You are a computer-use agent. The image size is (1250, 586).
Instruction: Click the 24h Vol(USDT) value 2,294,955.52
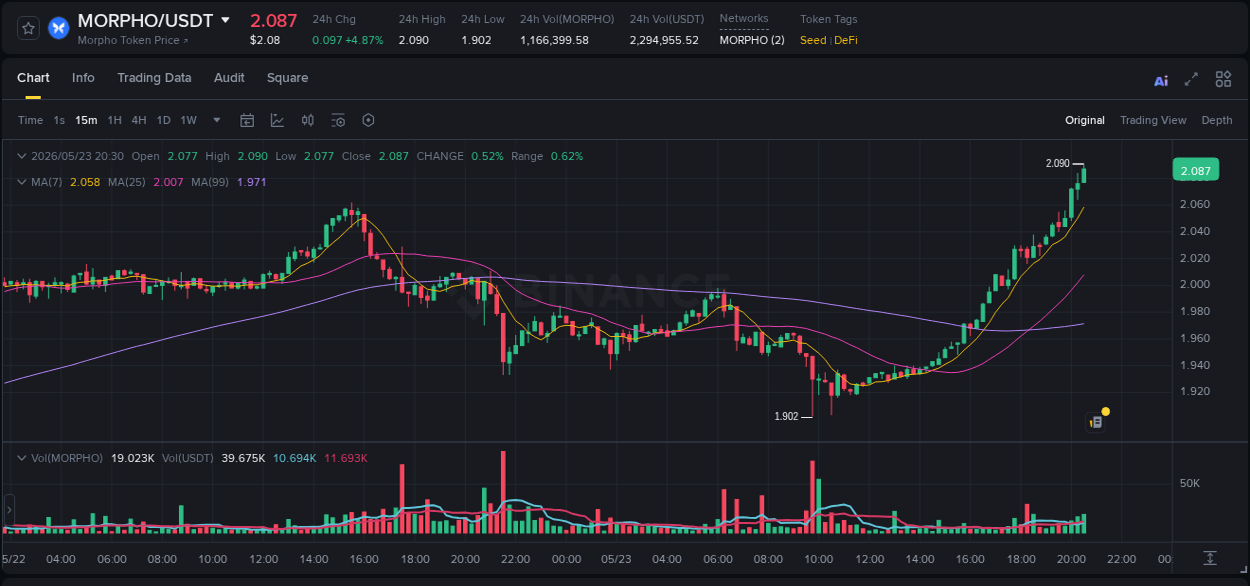point(664,40)
